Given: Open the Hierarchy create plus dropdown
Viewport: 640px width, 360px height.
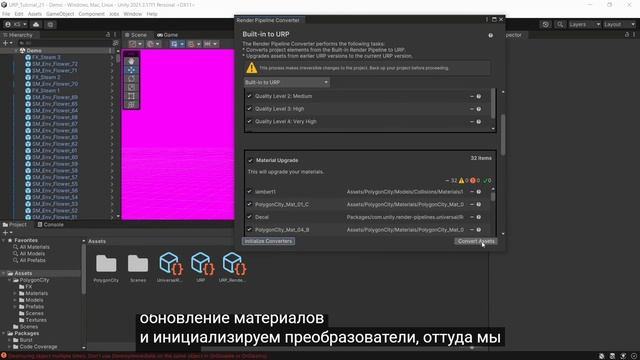Looking at the screenshot, I should click(x=7, y=43).
